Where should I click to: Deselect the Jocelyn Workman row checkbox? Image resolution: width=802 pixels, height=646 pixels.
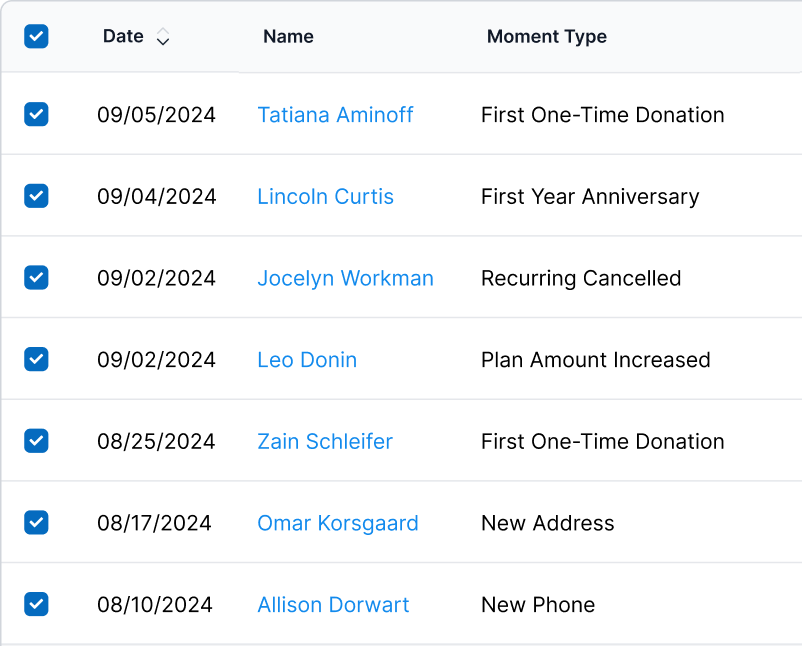click(x=36, y=277)
